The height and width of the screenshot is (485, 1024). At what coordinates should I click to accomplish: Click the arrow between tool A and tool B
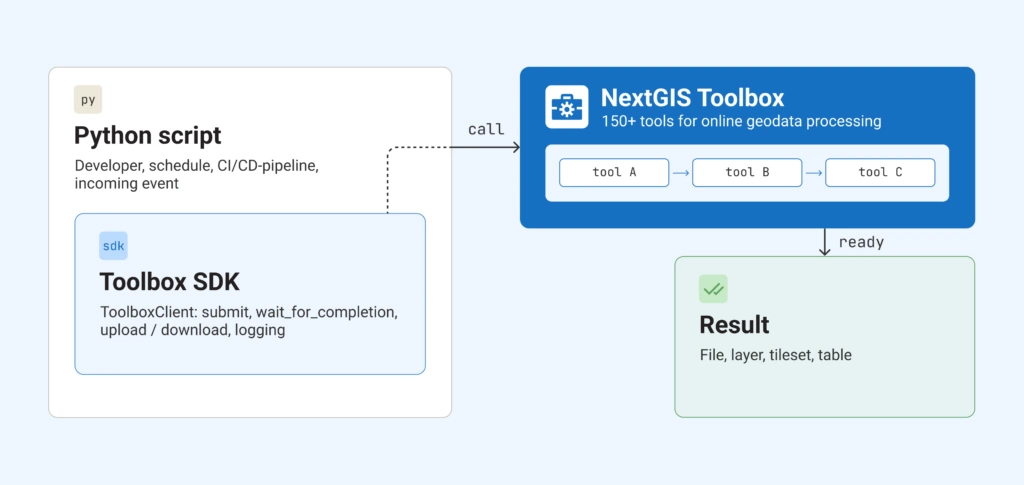point(681,173)
